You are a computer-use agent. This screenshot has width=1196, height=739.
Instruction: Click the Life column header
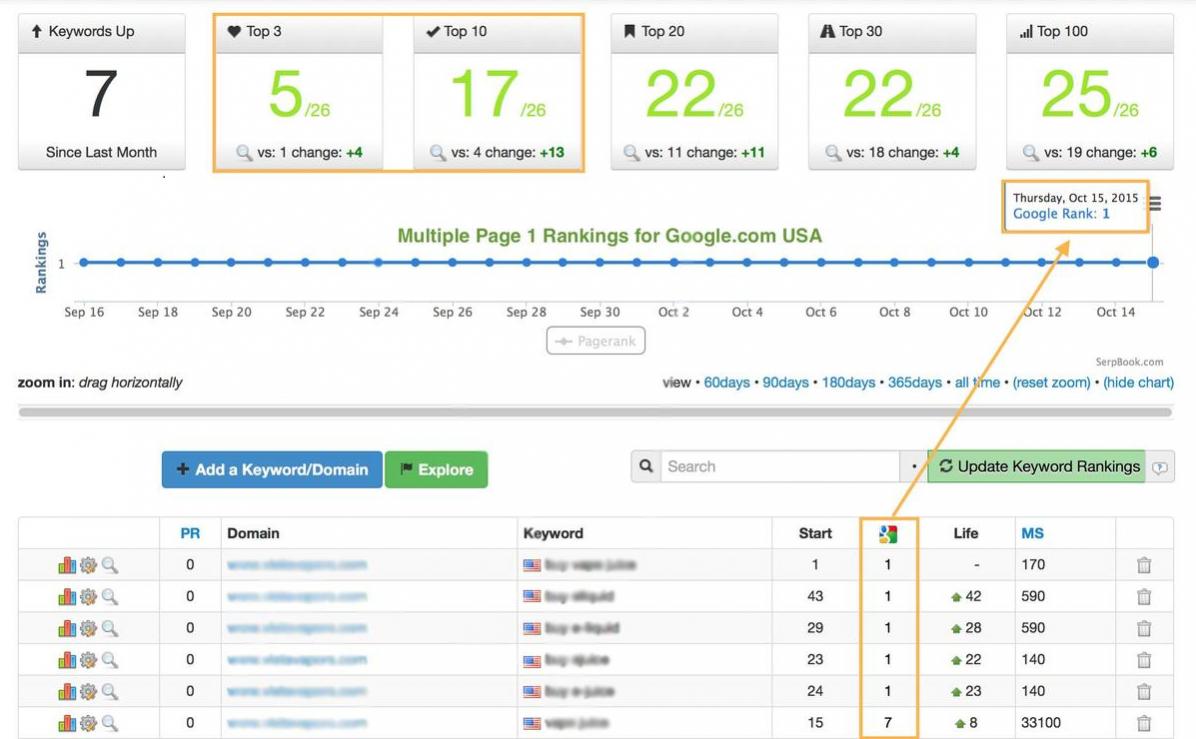[966, 534]
